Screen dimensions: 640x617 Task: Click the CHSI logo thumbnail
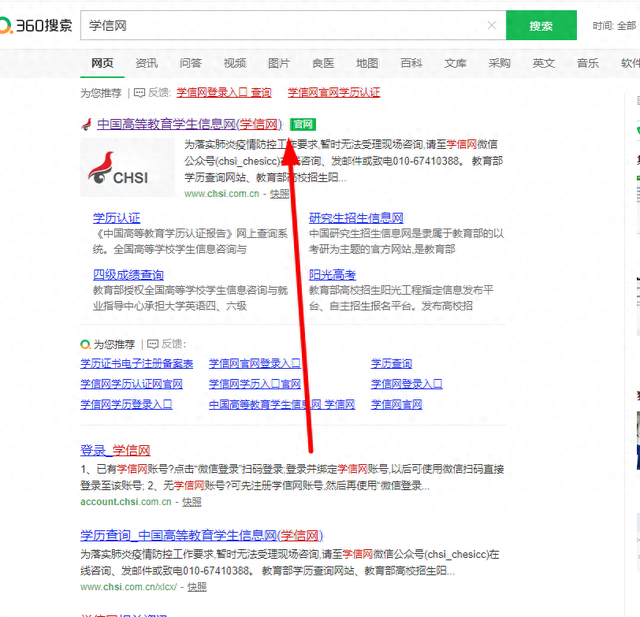pos(127,167)
